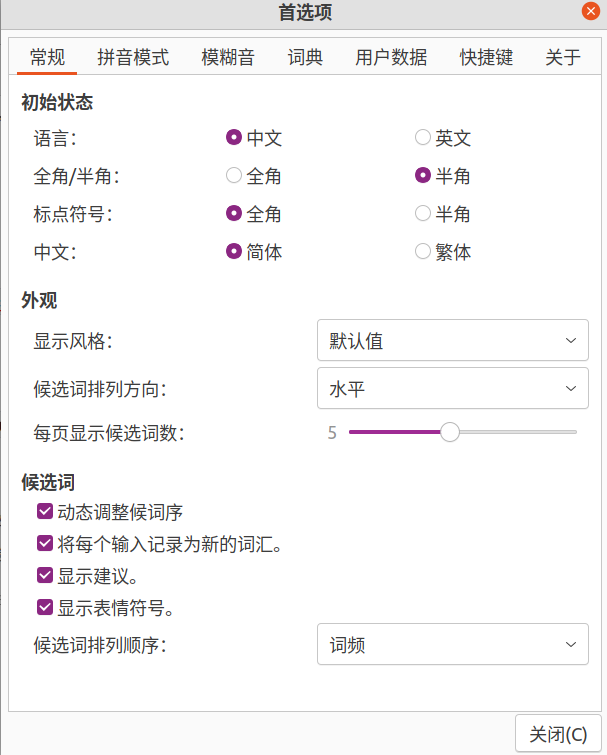
Task: Click the 每页显示候选词数 slider handle
Action: click(x=450, y=432)
